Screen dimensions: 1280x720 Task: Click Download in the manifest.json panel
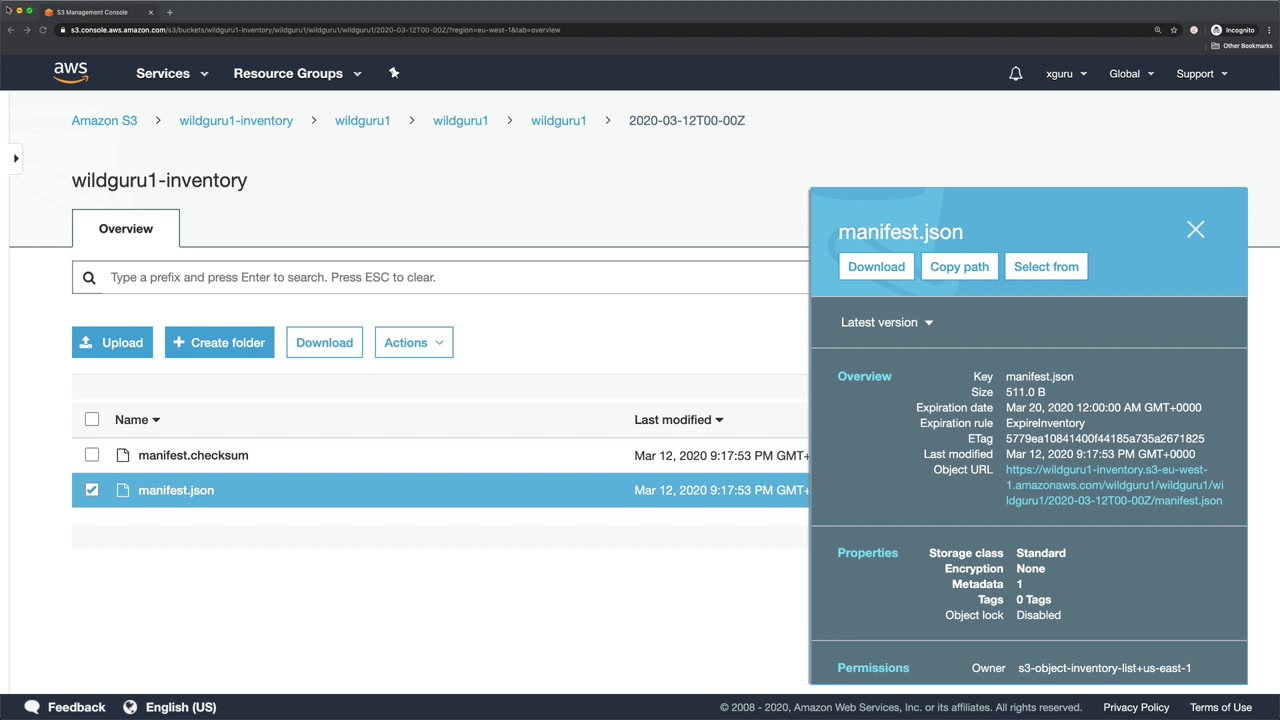876,267
